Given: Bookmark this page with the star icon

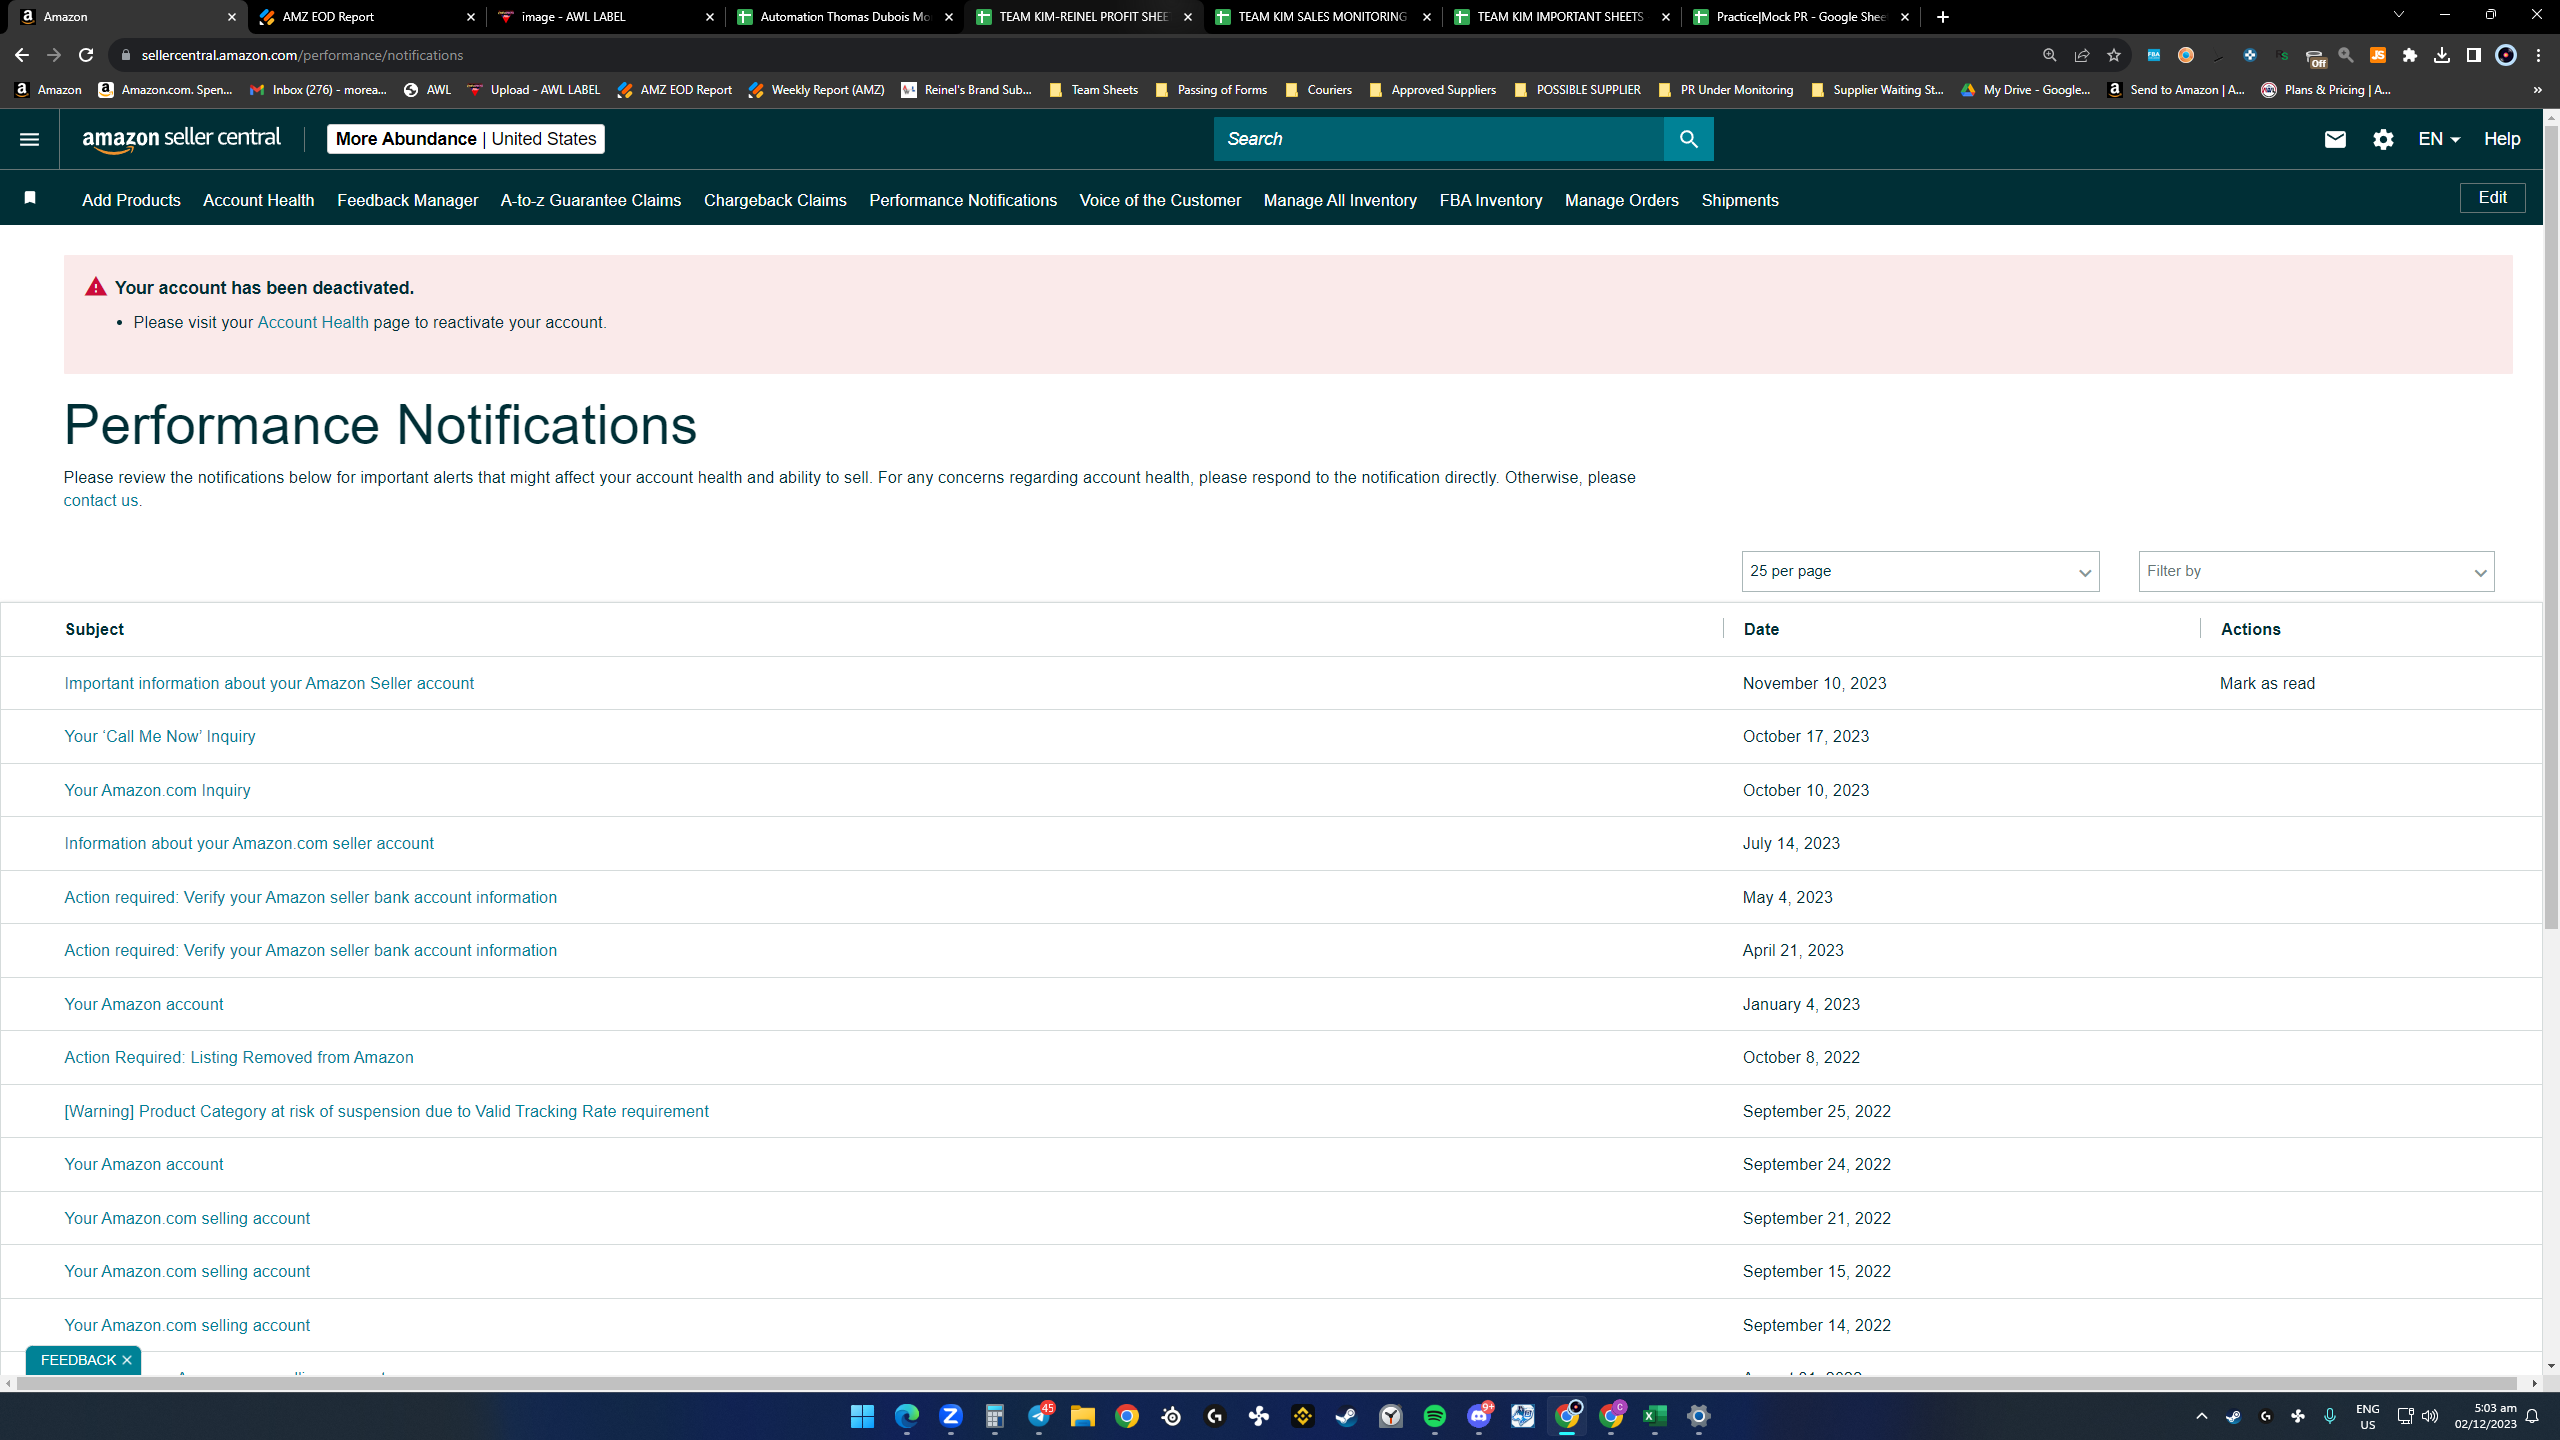Looking at the screenshot, I should (2113, 55).
